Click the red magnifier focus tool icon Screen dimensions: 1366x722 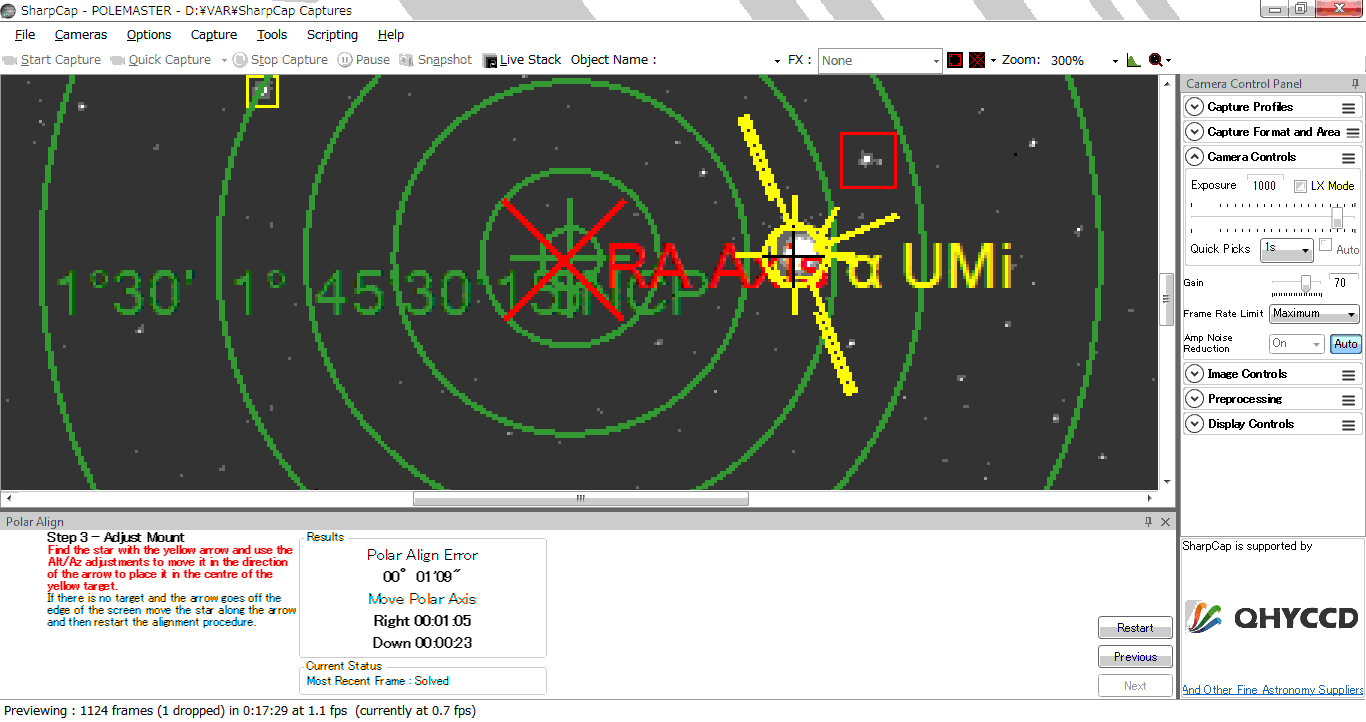(1156, 60)
